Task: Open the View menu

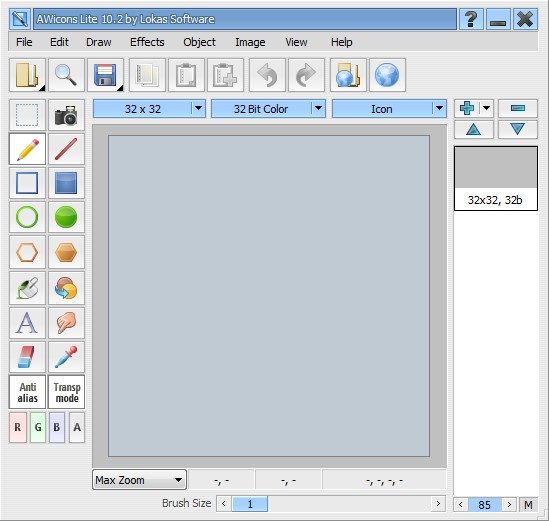Action: click(x=296, y=42)
